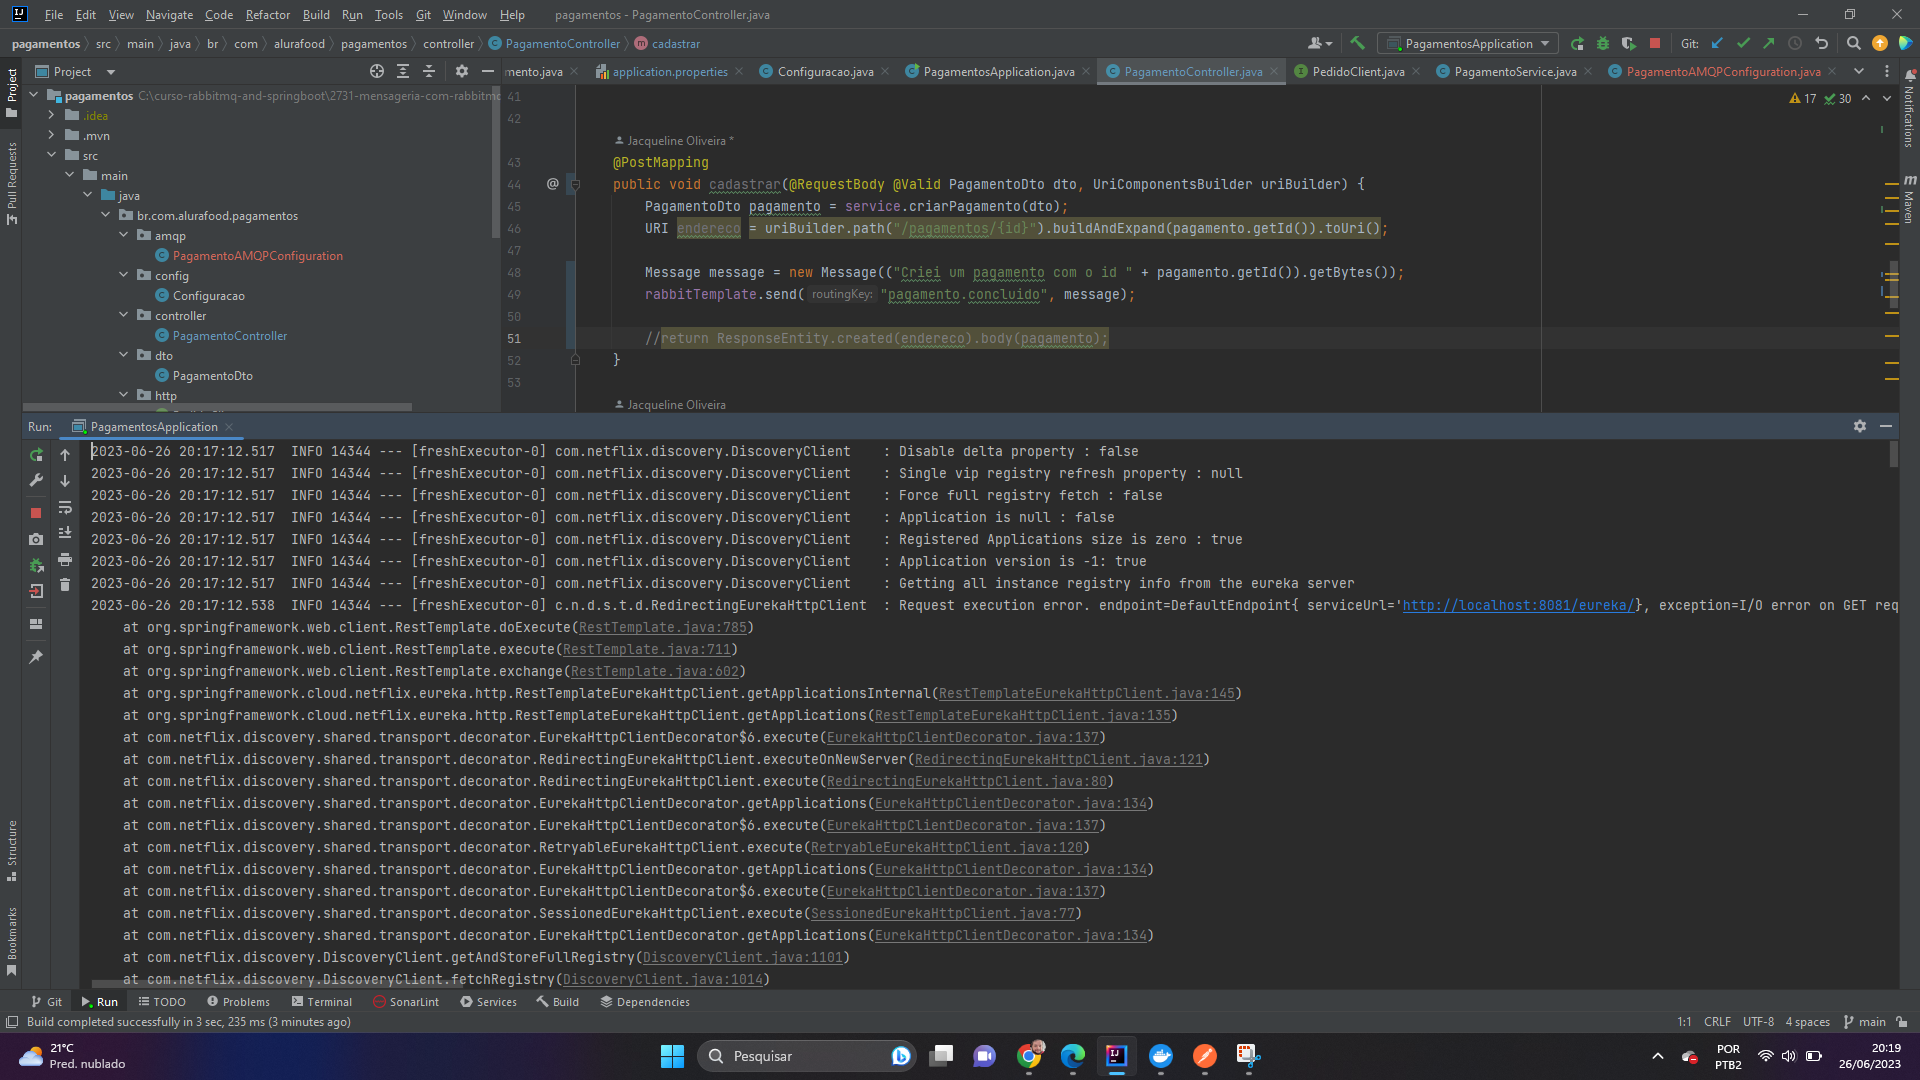Open the Navigate menu
The height and width of the screenshot is (1080, 1920).
[x=169, y=15]
